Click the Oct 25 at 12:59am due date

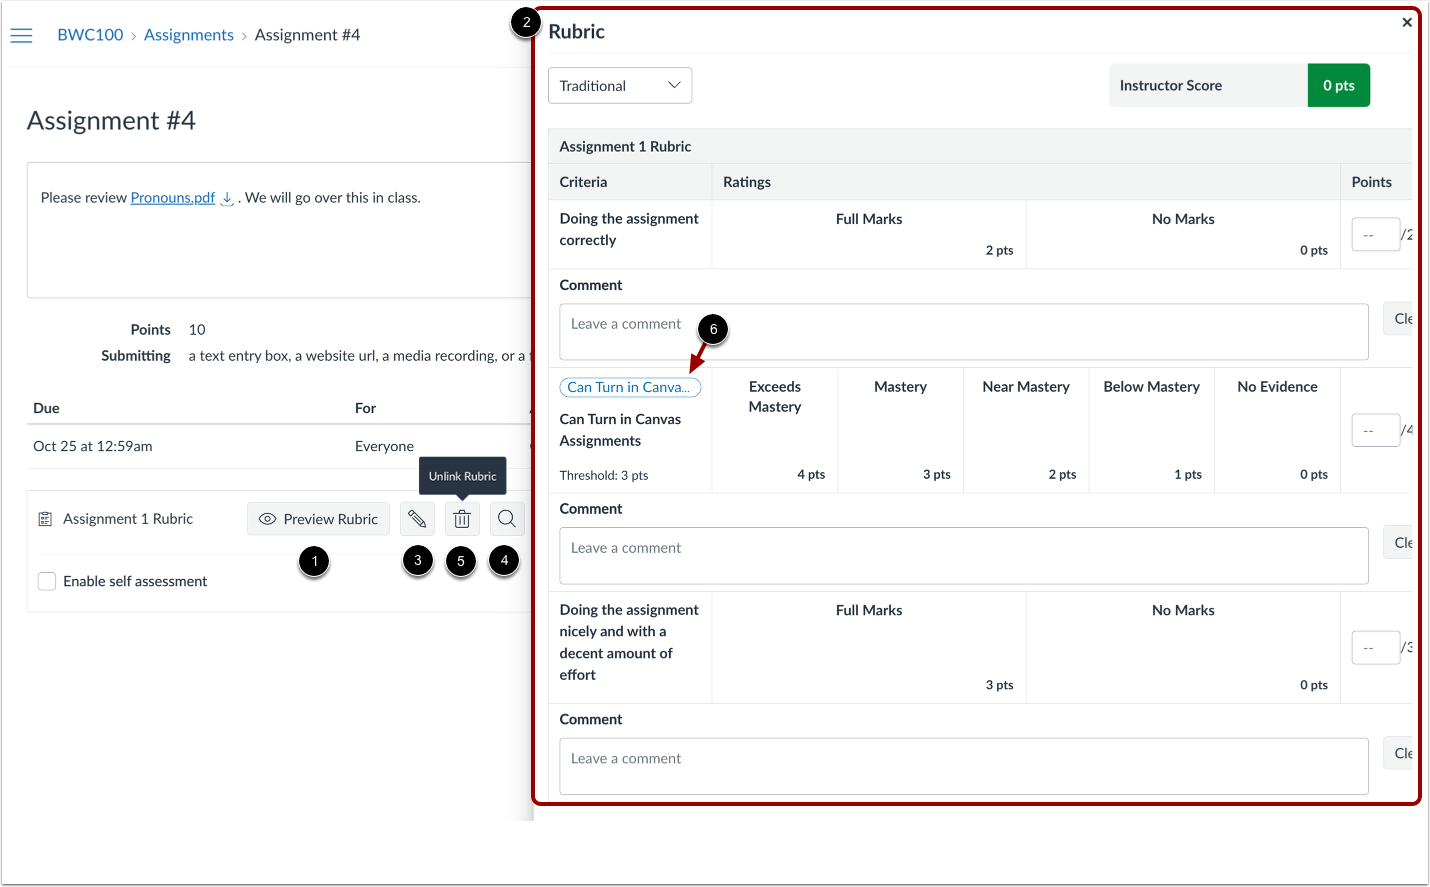[93, 447]
